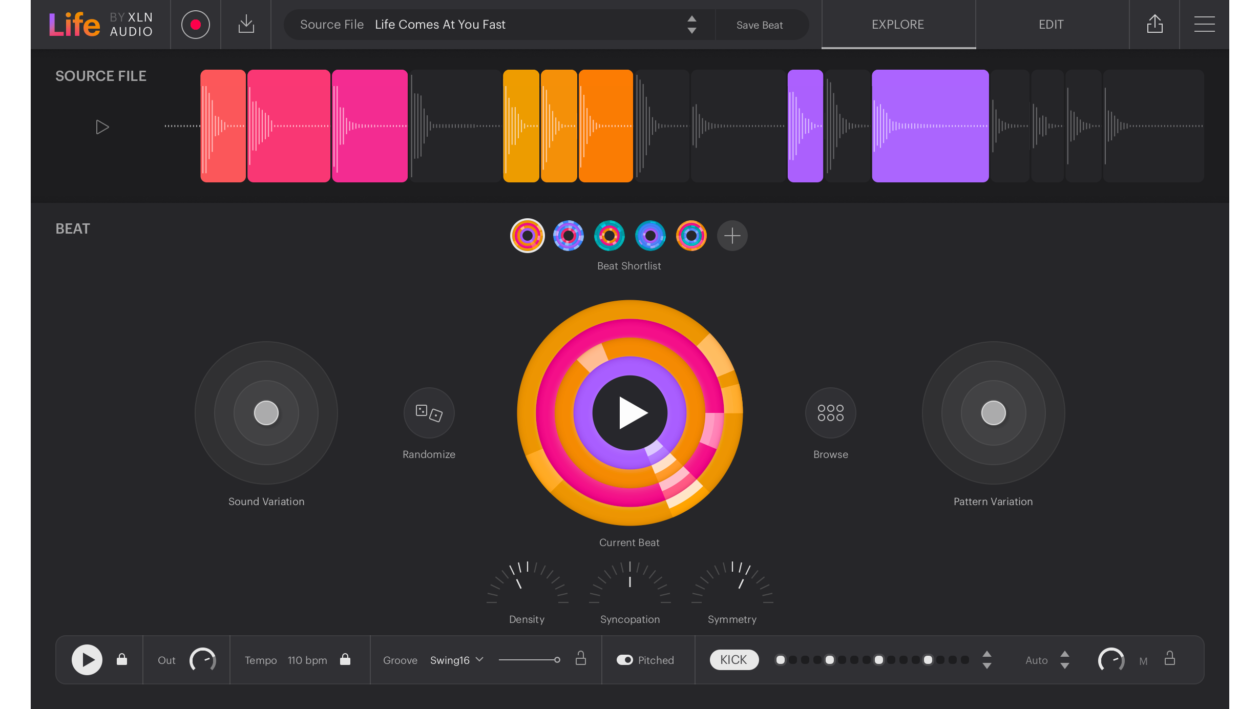Open the Swing16 groove dropdown
This screenshot has height=709, width=1260.
(457, 660)
